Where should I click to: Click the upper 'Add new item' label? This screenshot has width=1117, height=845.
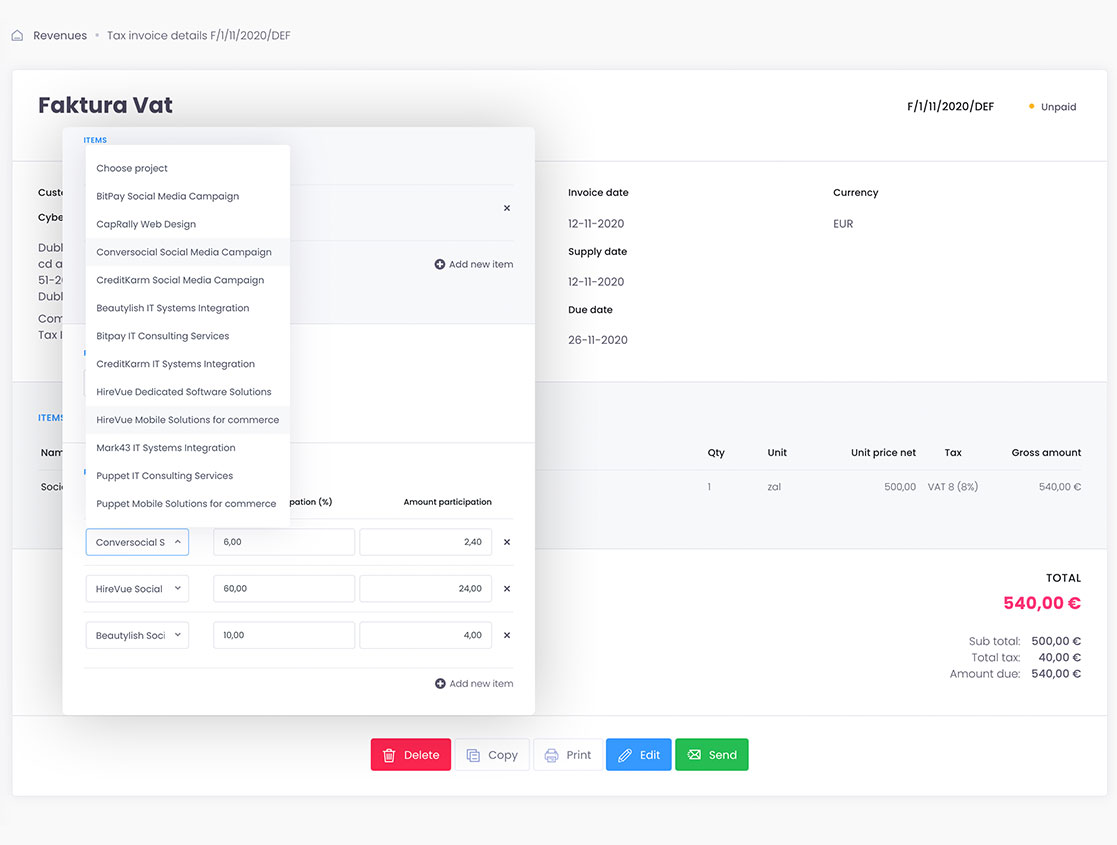click(481, 264)
